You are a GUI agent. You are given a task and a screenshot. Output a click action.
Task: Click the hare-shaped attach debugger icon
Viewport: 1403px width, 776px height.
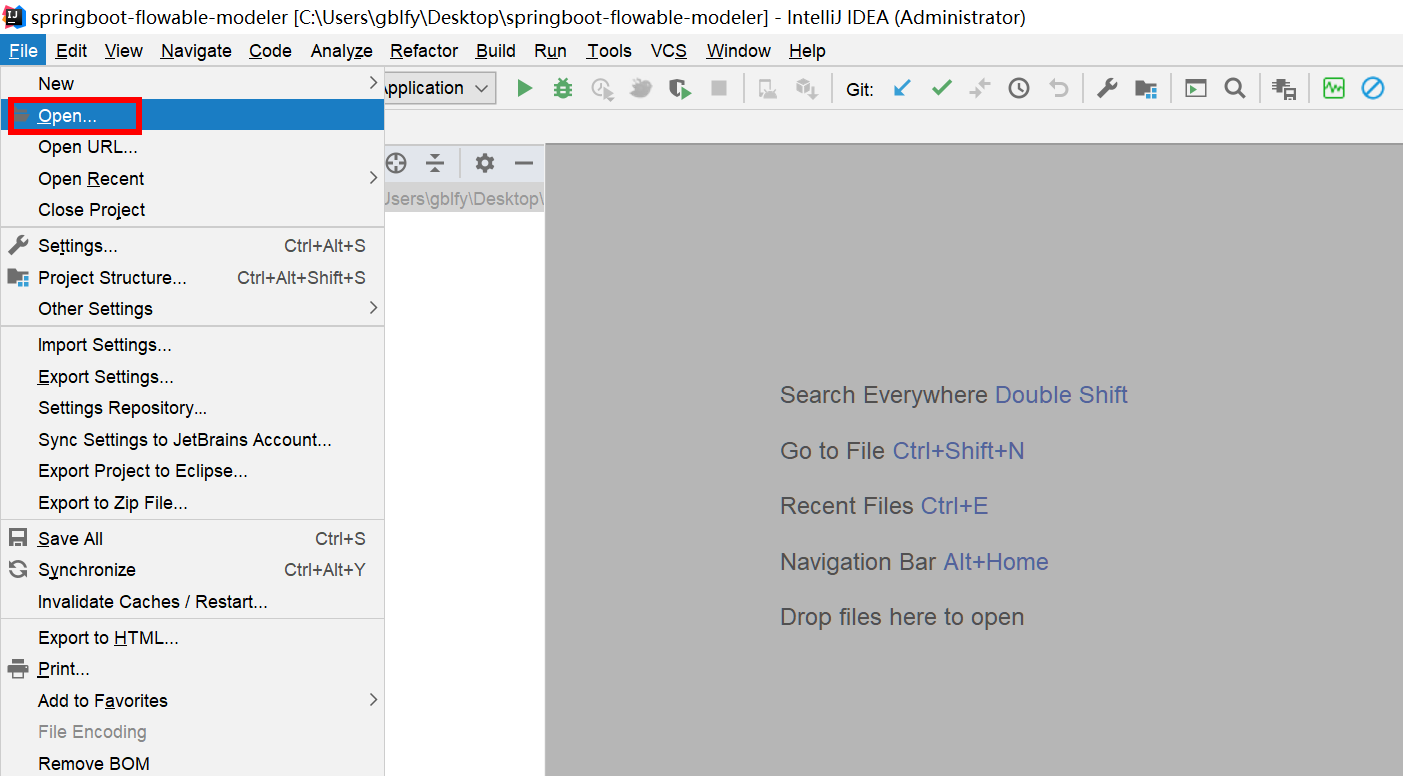(x=641, y=88)
